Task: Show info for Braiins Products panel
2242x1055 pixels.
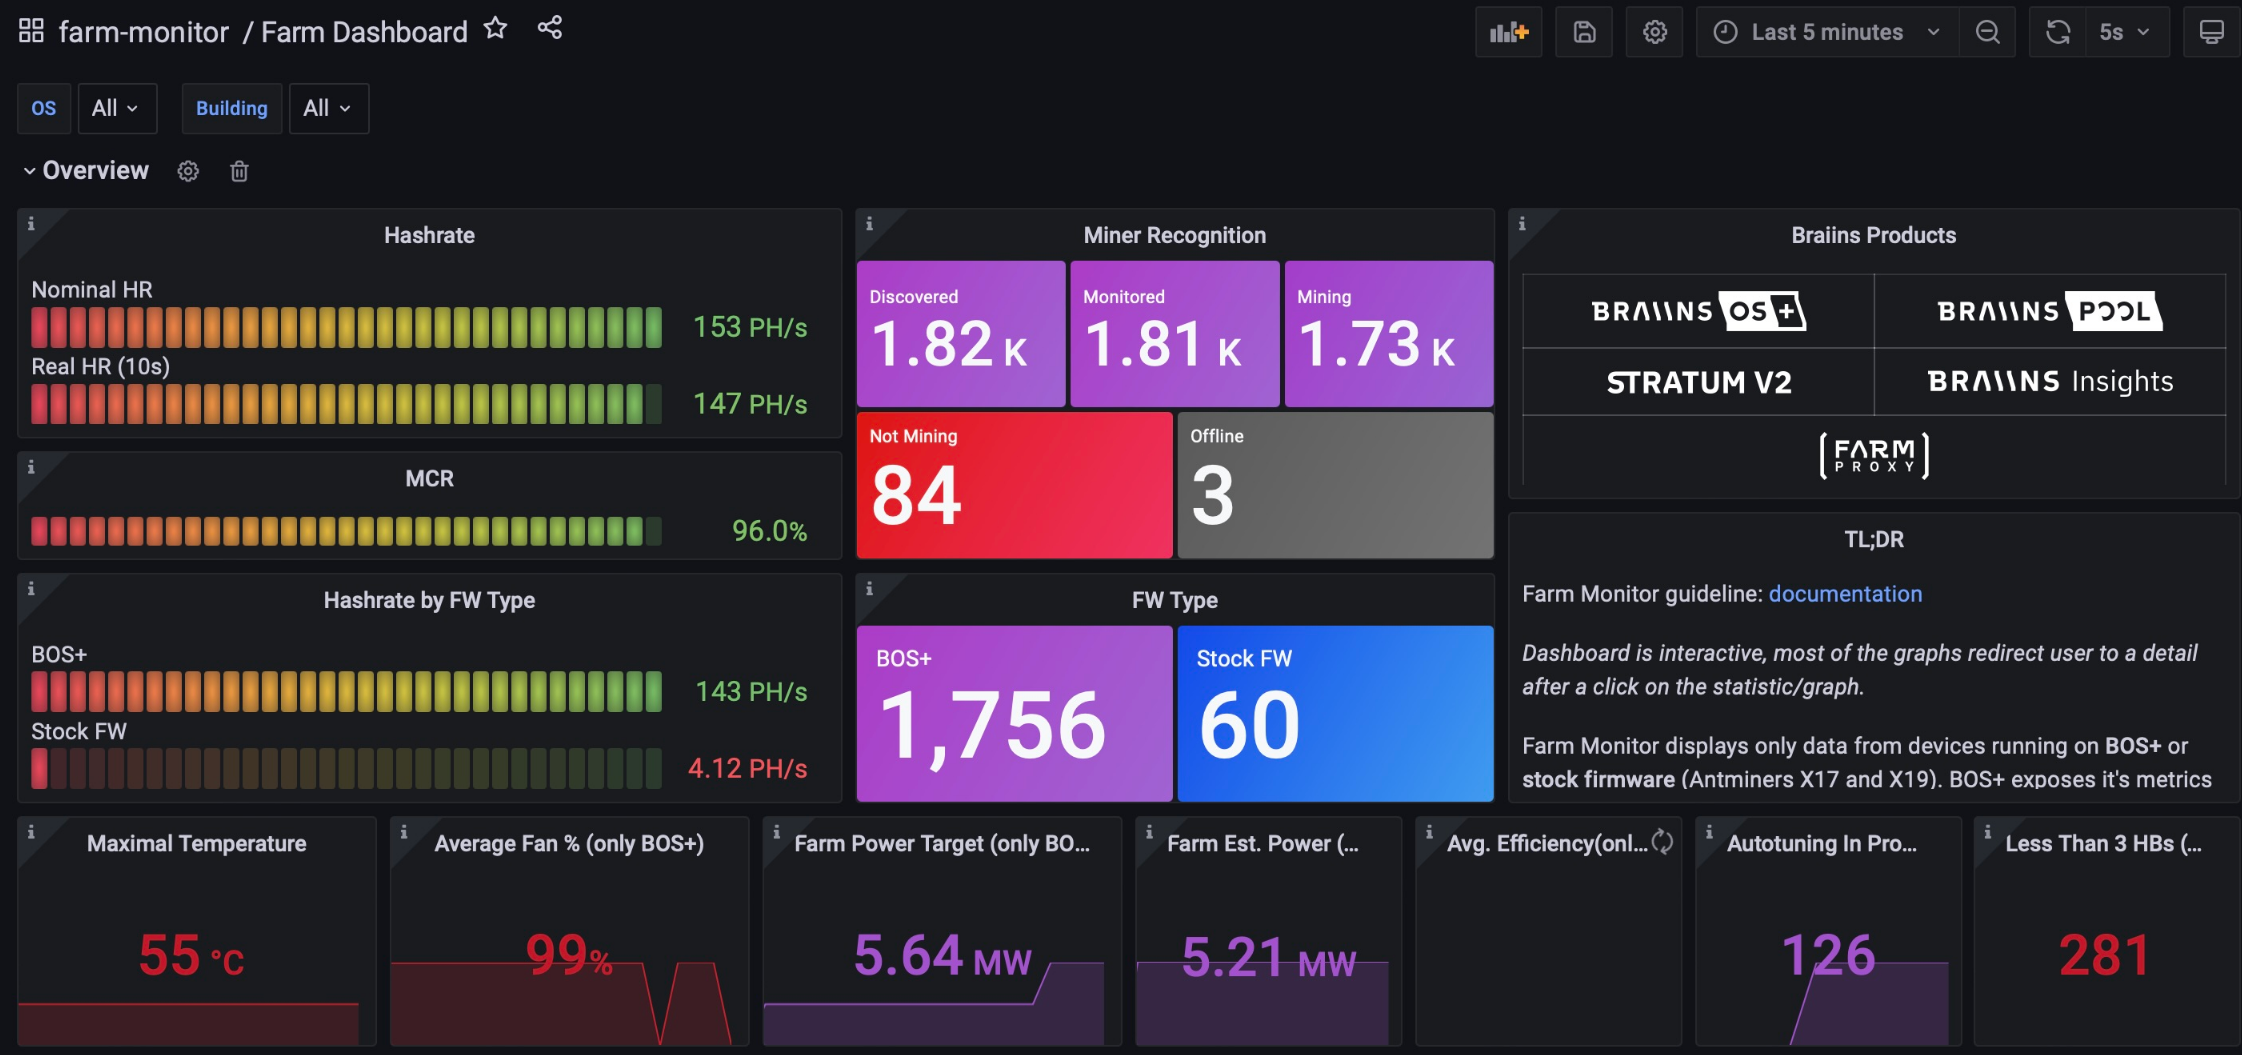Action: [x=1522, y=224]
